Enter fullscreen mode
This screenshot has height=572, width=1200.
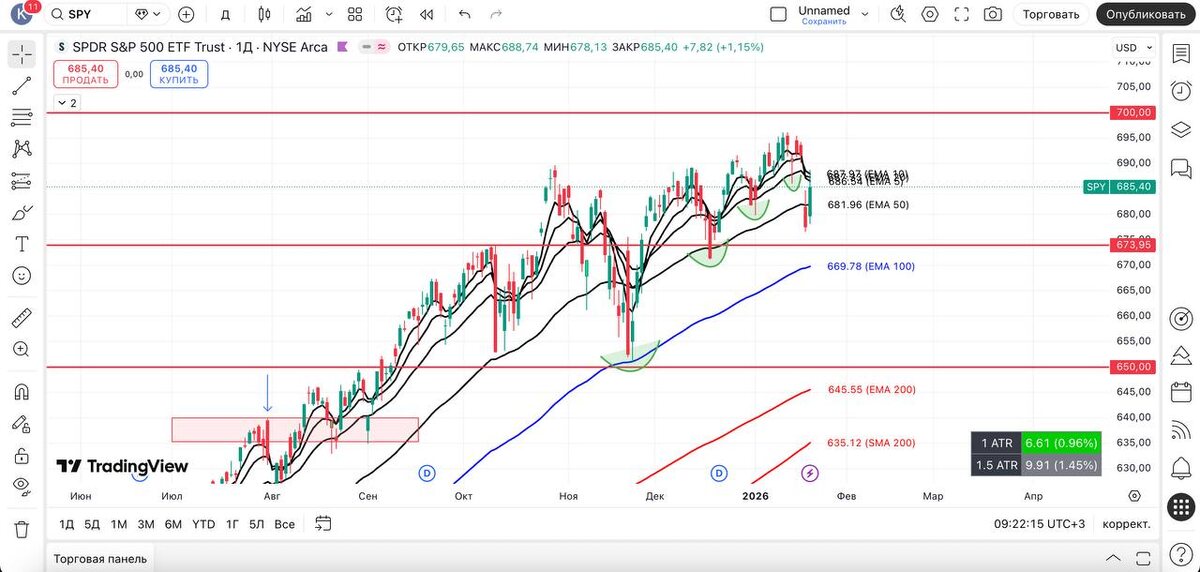tap(961, 14)
